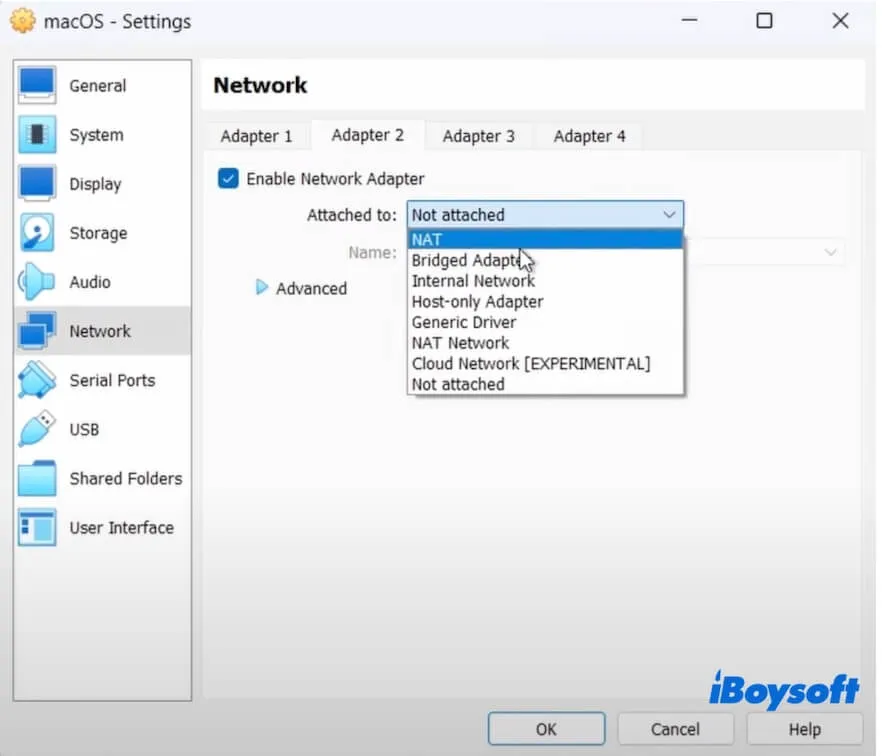Select the Audio speaker icon

pos(37,282)
